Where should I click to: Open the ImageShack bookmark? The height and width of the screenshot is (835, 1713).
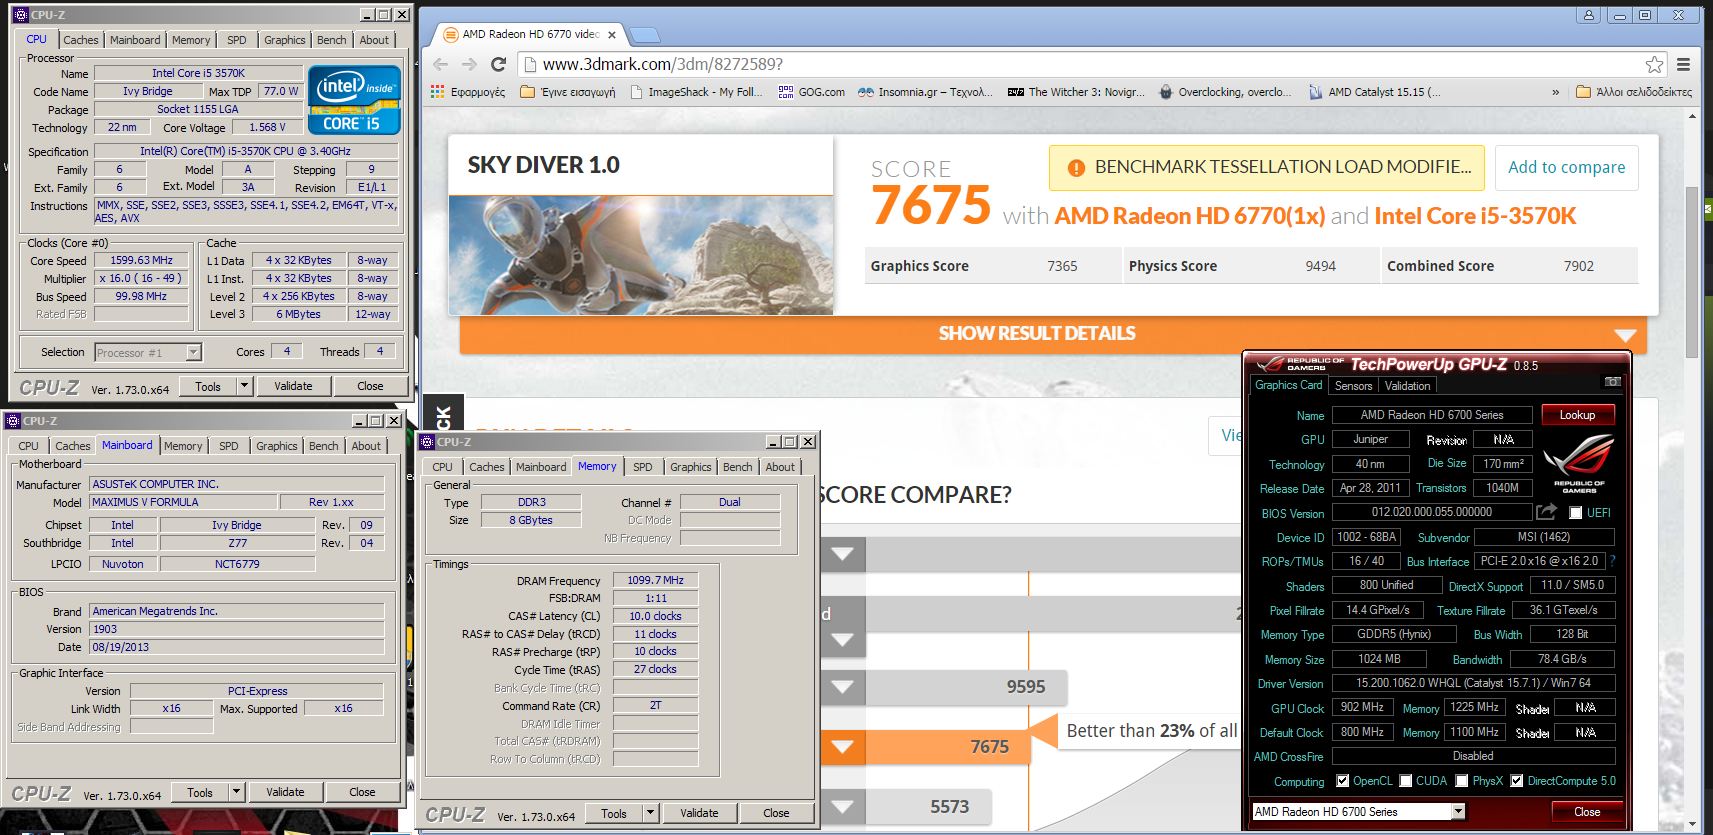pos(696,92)
